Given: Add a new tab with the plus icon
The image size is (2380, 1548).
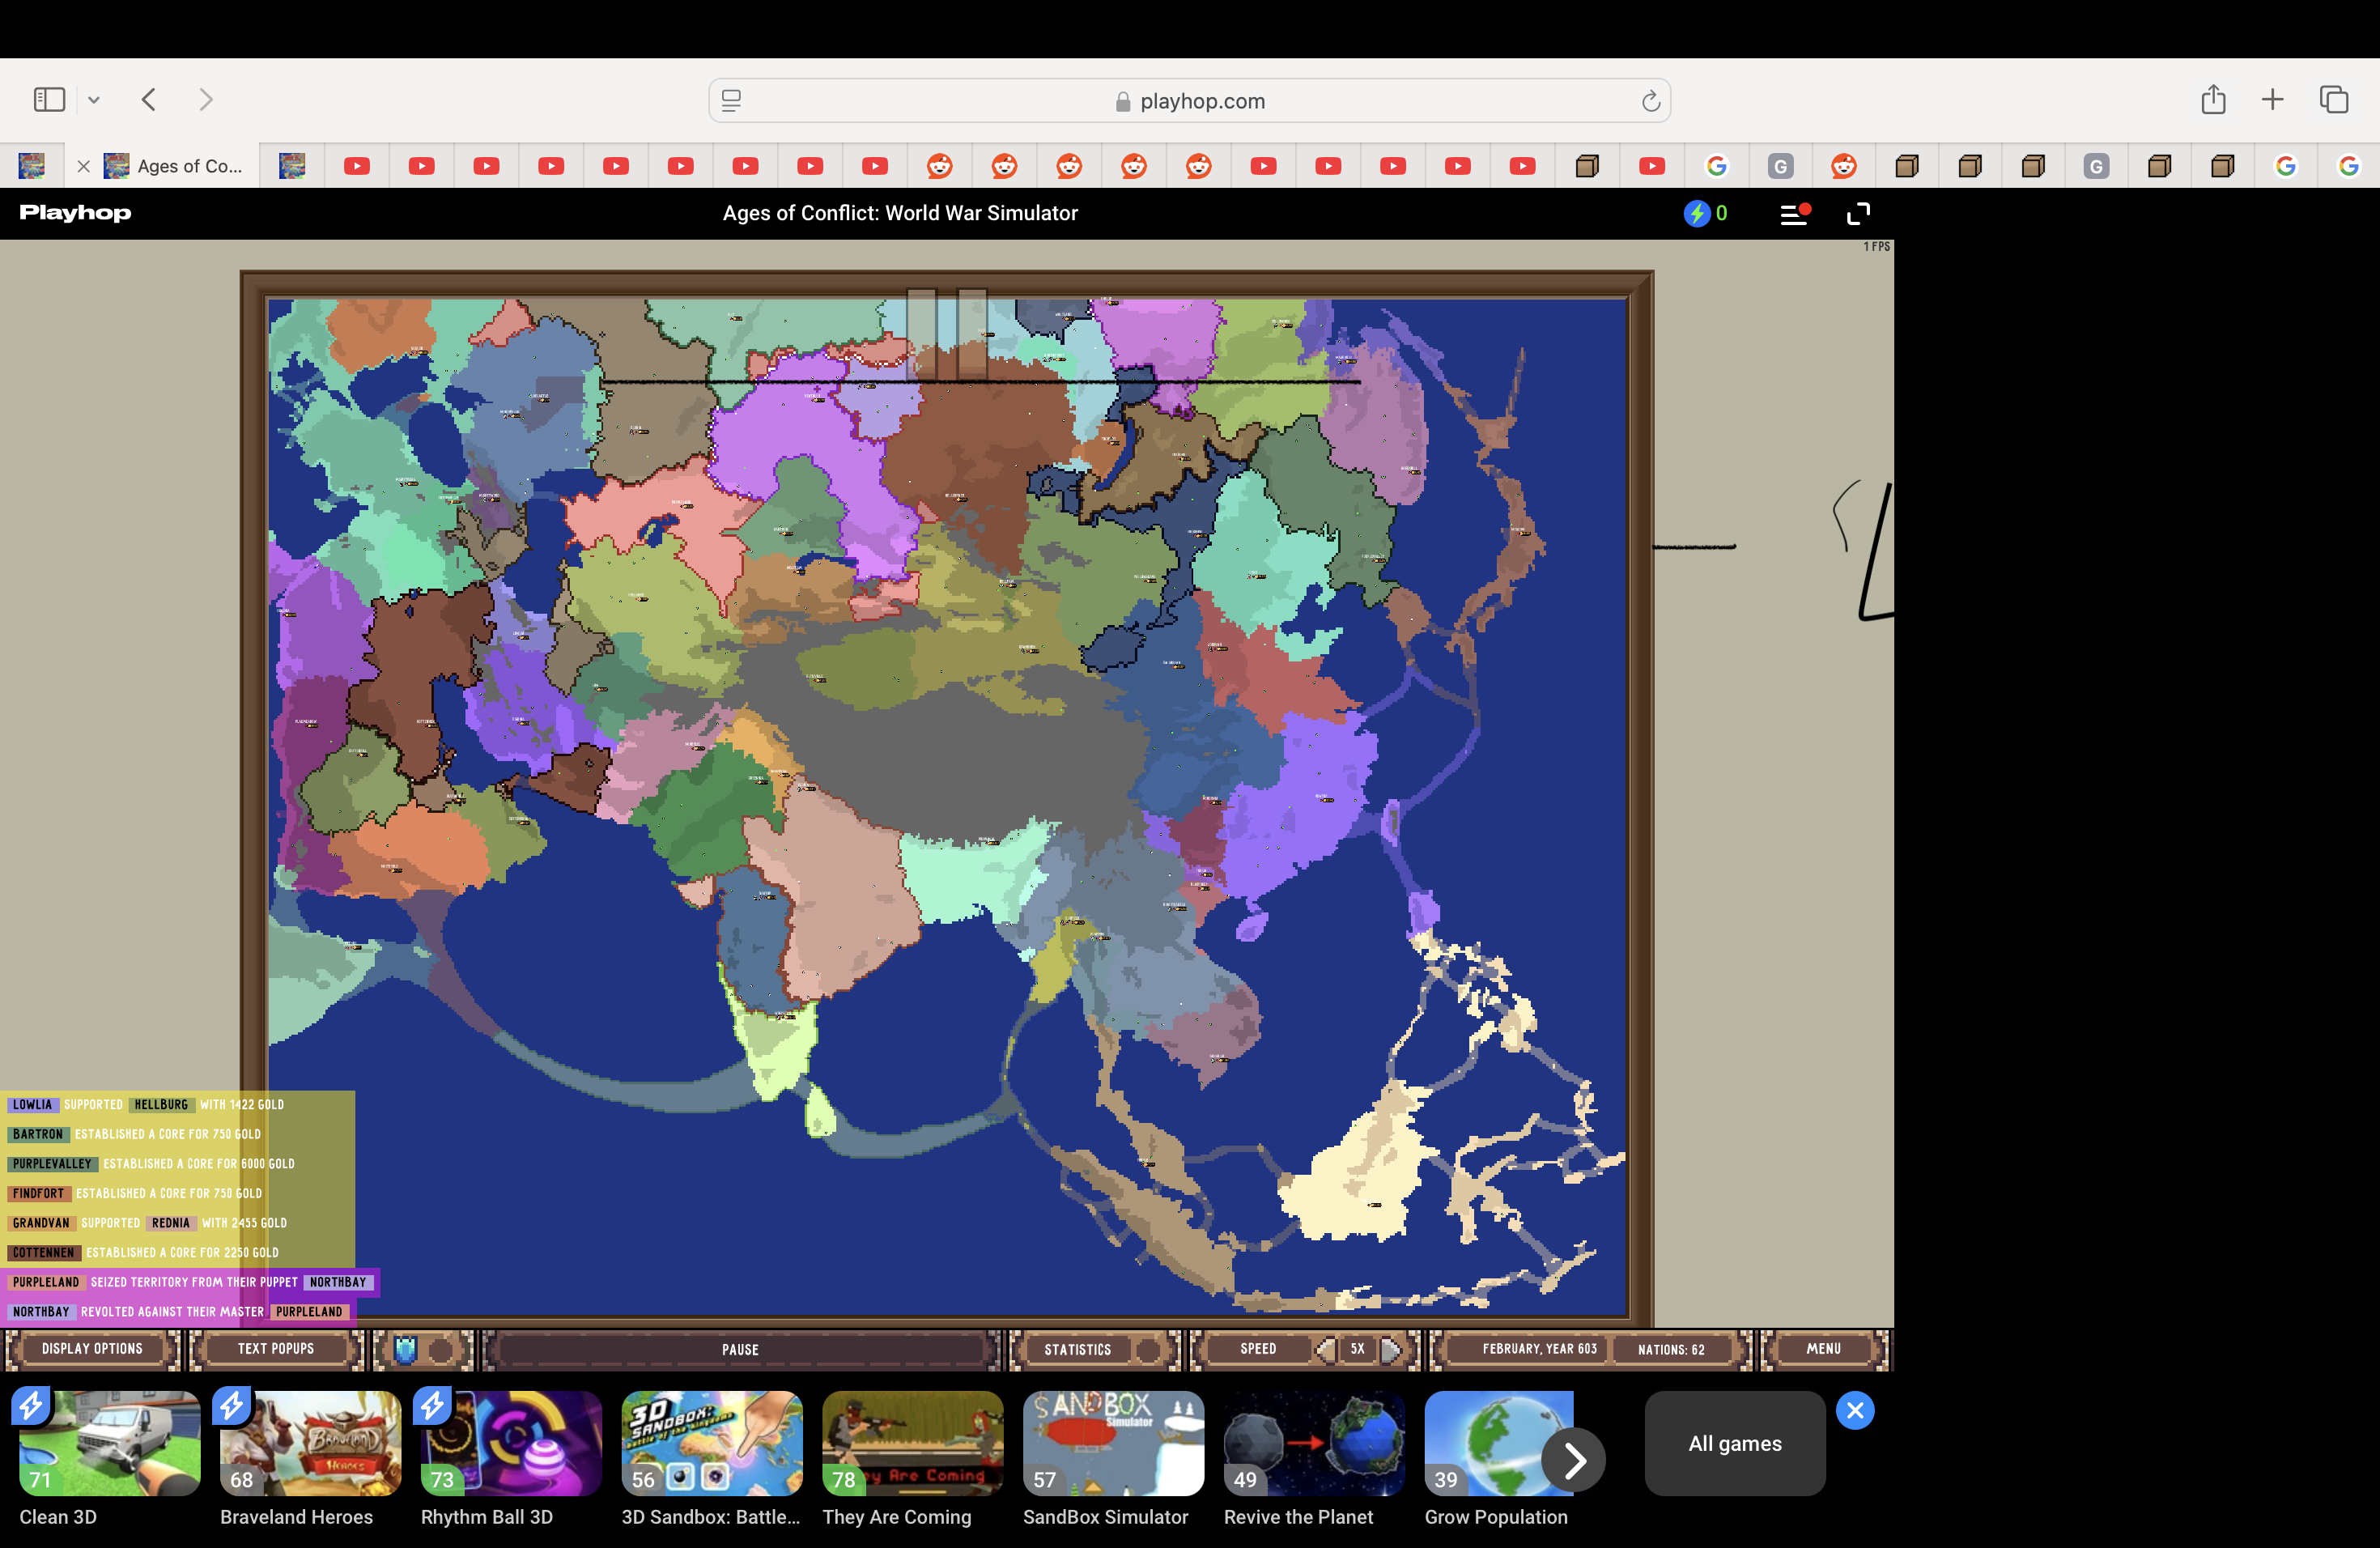Looking at the screenshot, I should [x=2272, y=99].
